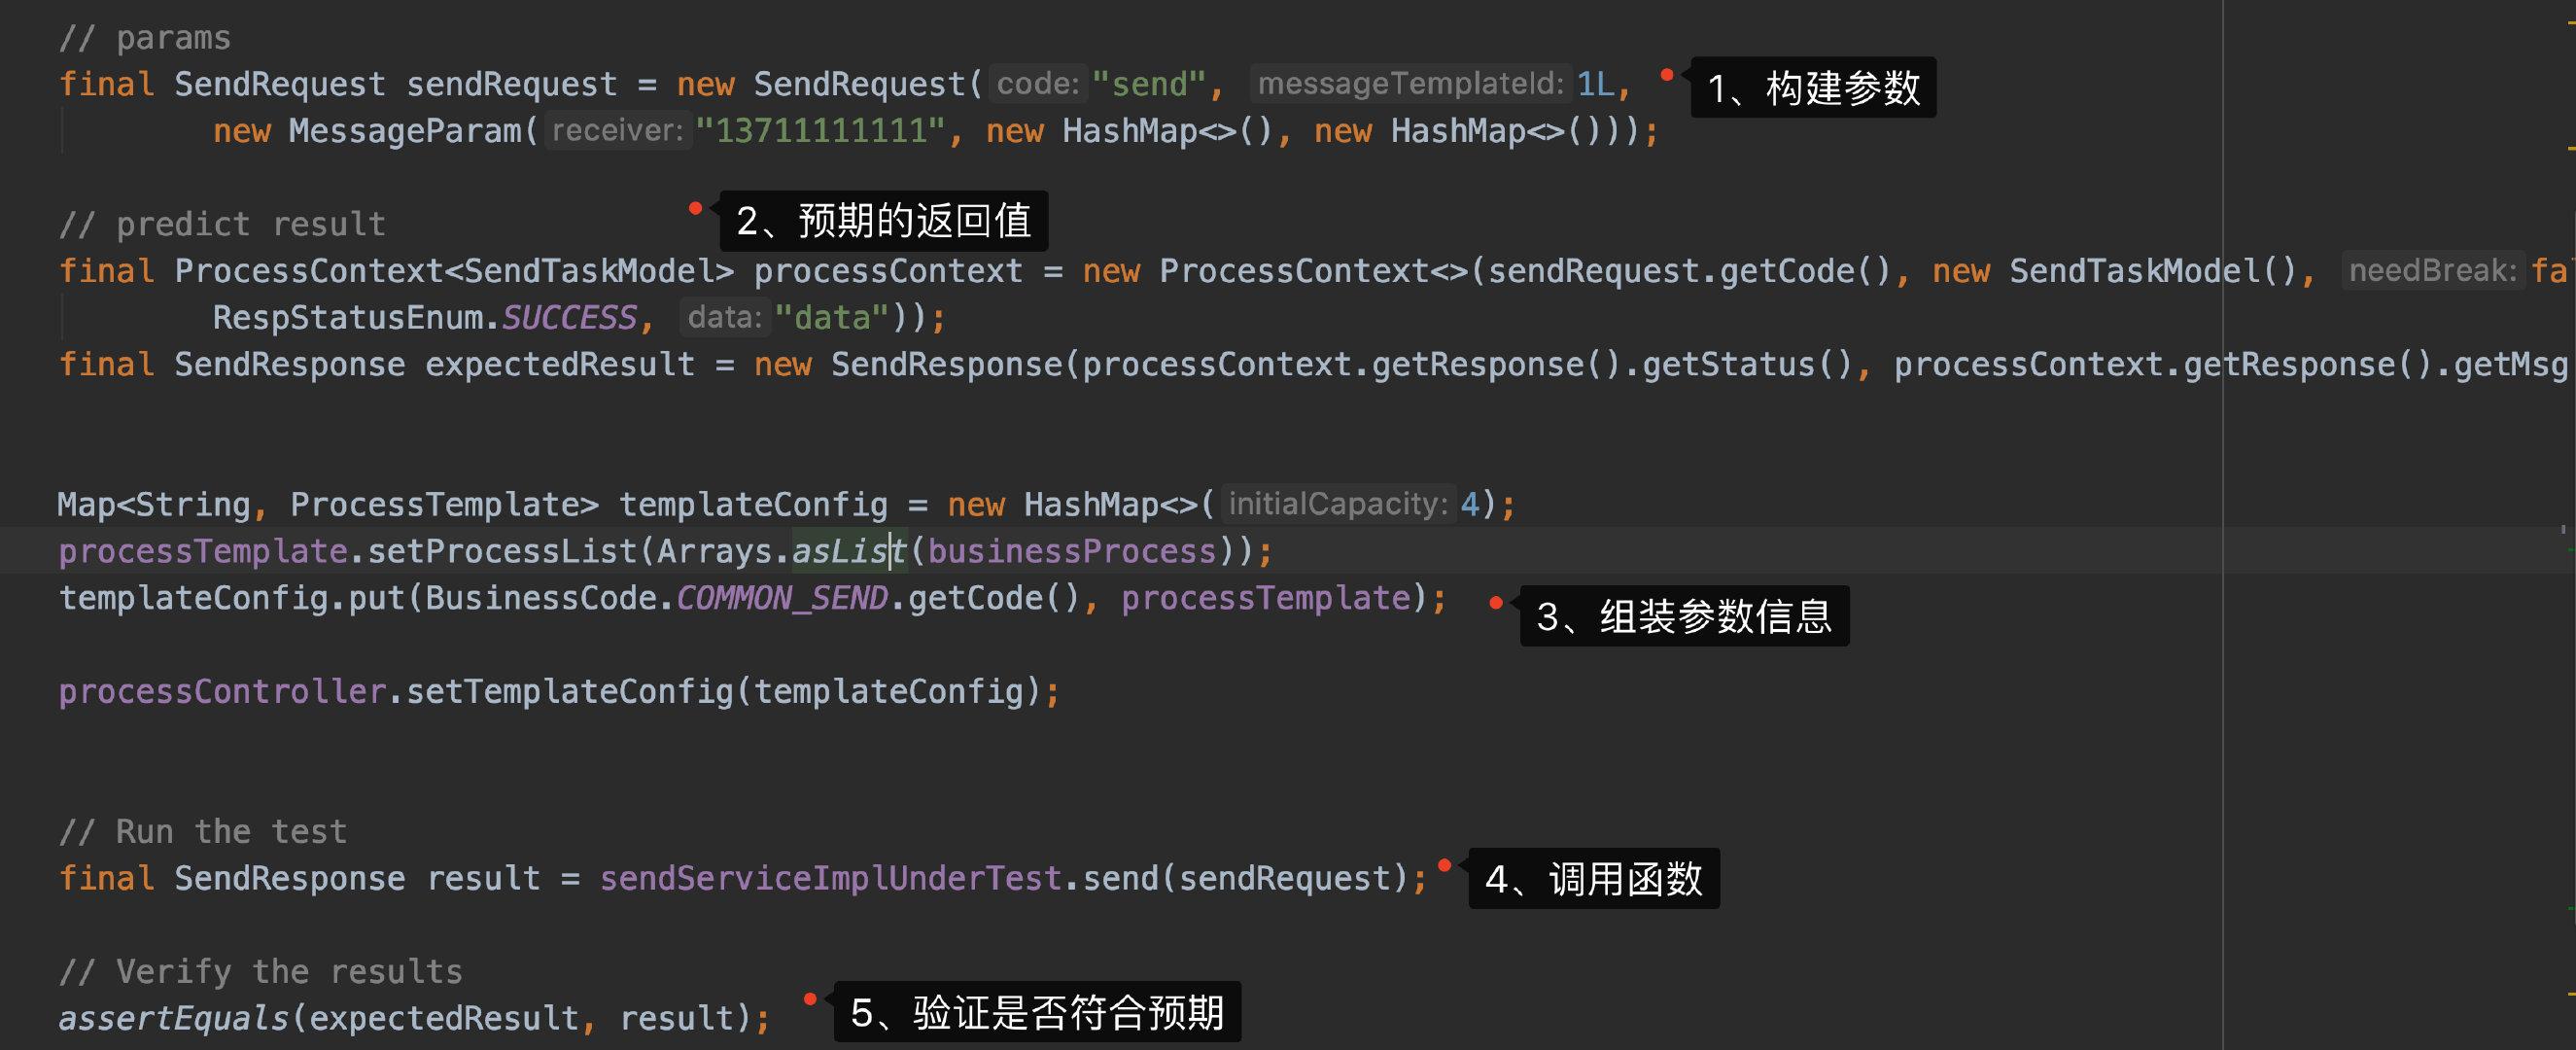Click the yellow warning stripe beside the assertEquals line
2576x1050 pixels.
click(x=2570, y=996)
